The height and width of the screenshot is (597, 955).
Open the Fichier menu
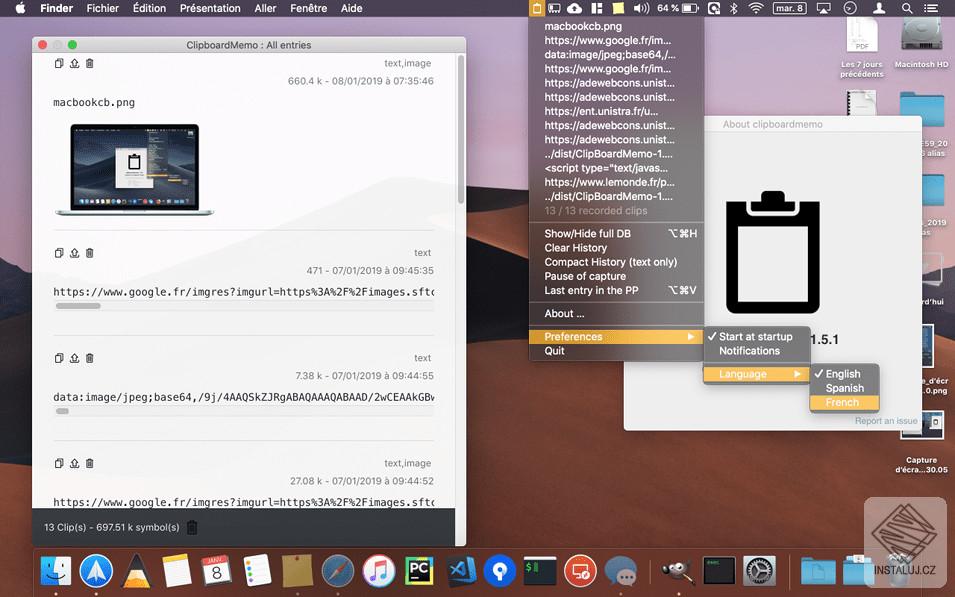(x=102, y=8)
